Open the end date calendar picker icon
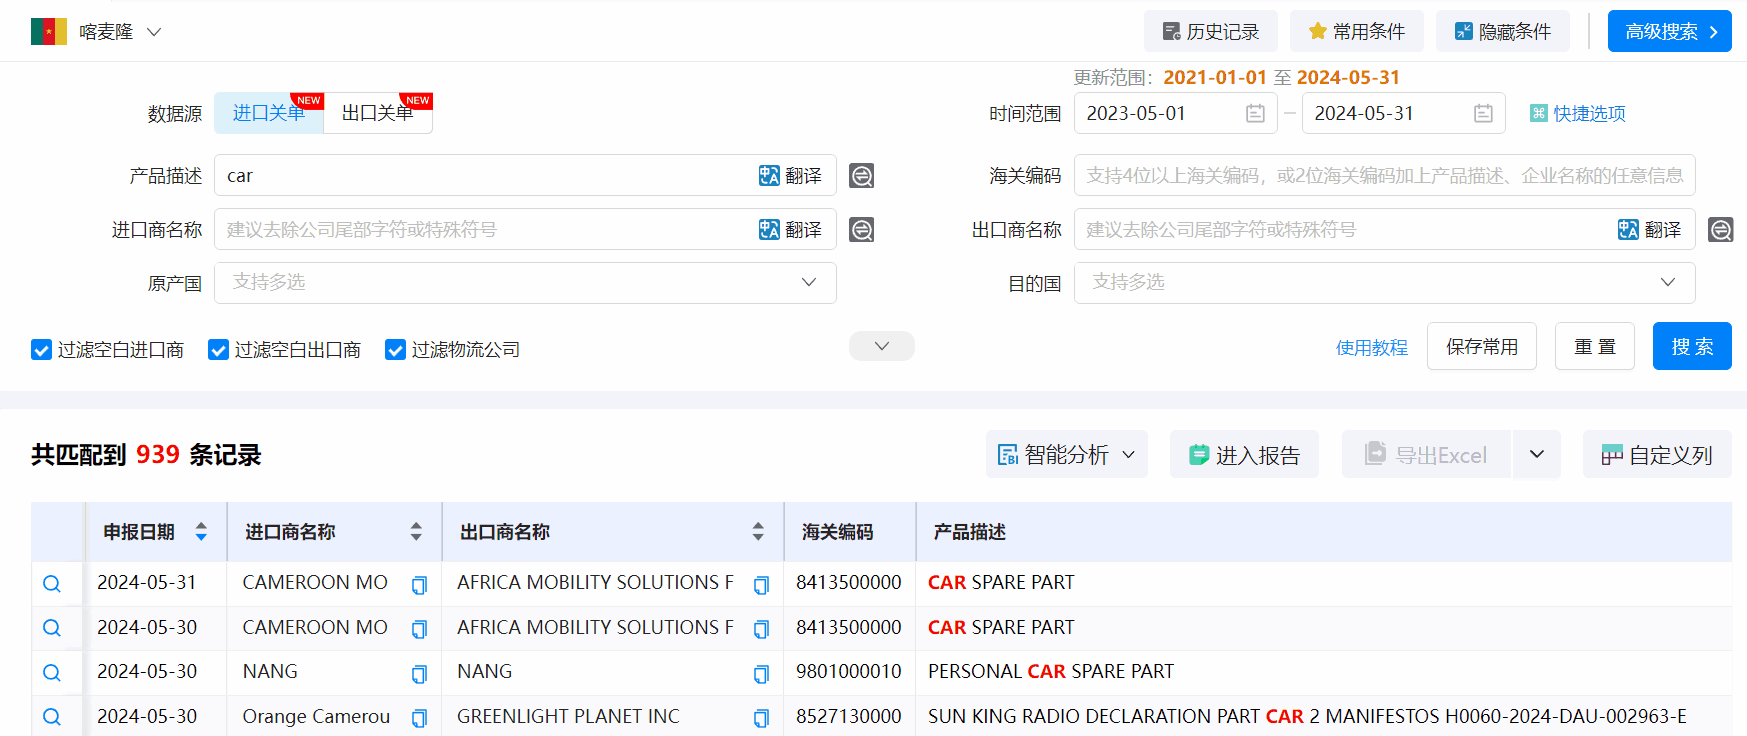The image size is (1747, 736). click(x=1483, y=114)
